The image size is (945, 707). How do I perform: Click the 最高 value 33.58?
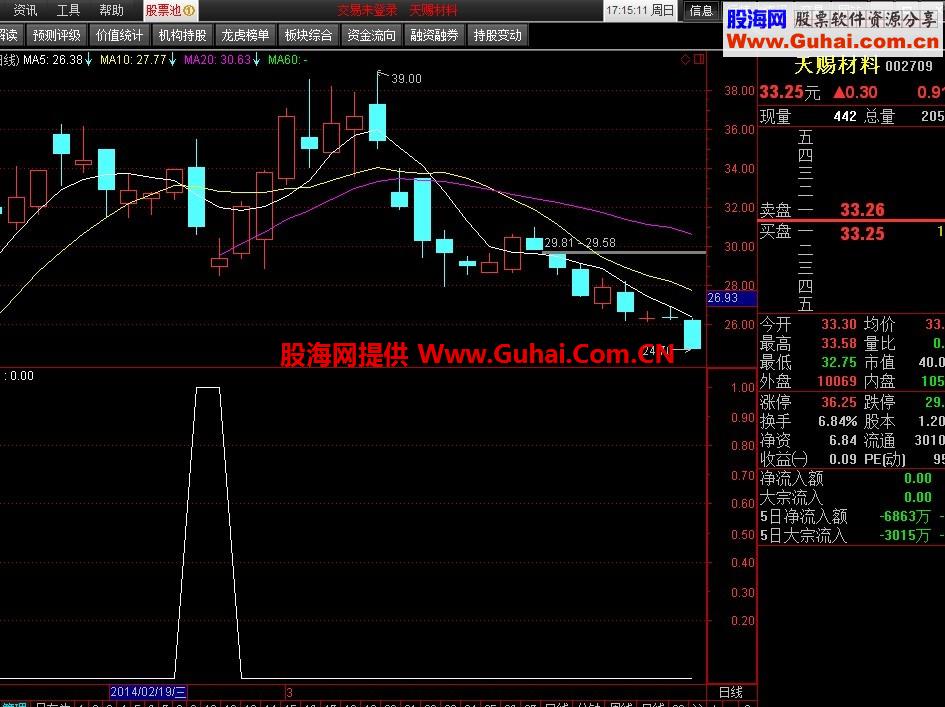[x=839, y=344]
